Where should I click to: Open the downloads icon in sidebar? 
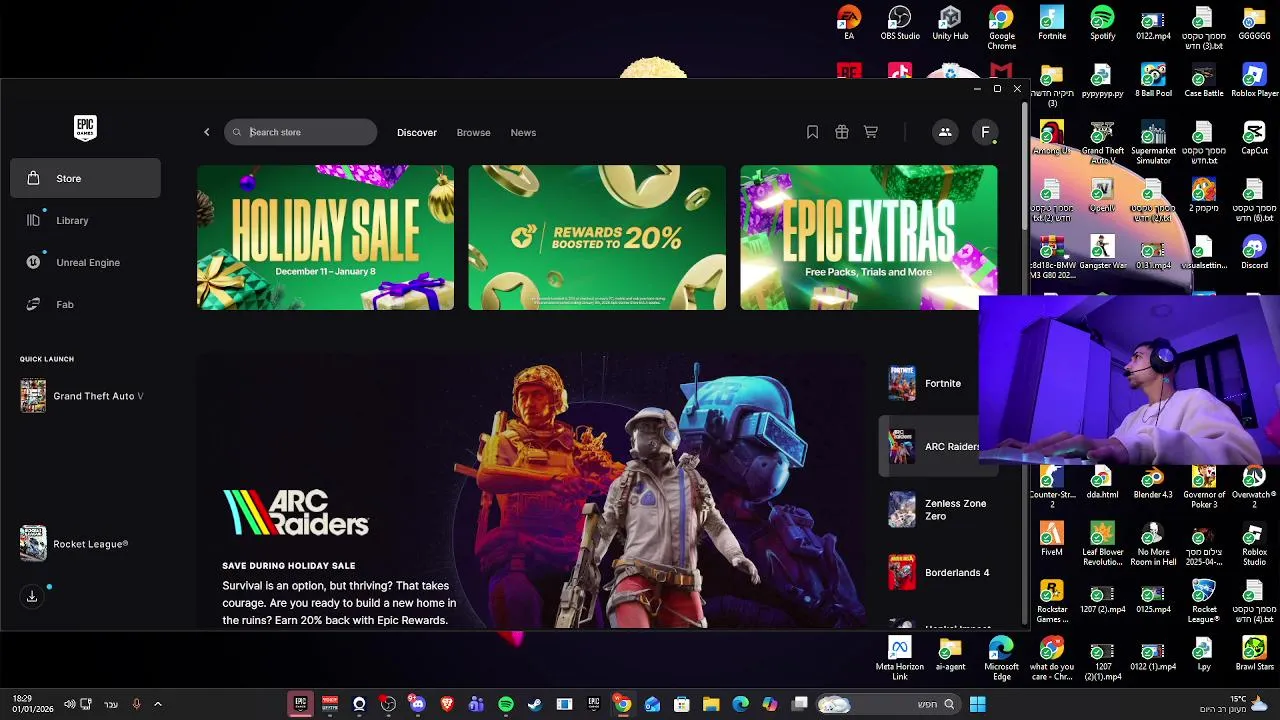pos(32,596)
